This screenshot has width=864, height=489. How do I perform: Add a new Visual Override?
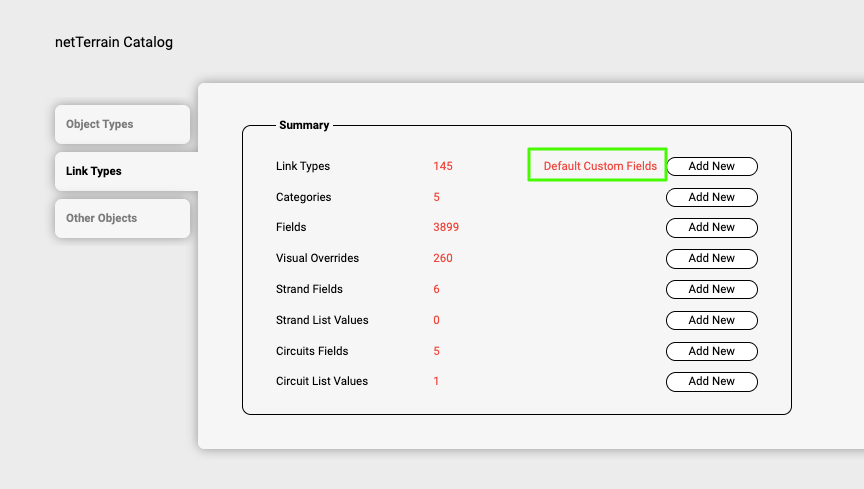tap(711, 258)
